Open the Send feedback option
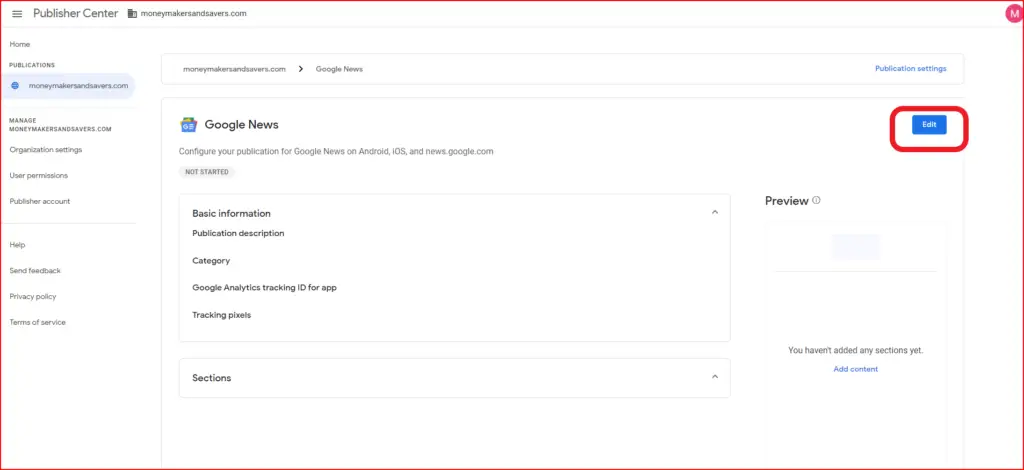Viewport: 1024px width, 470px height. [35, 270]
